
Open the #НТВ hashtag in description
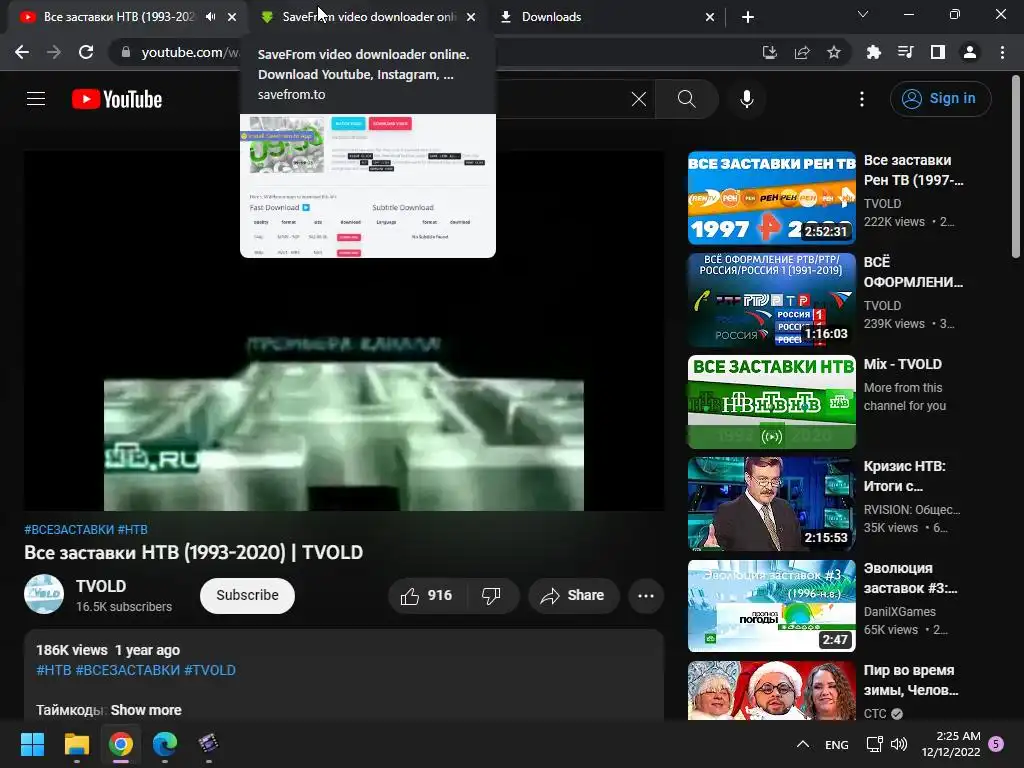pos(54,670)
